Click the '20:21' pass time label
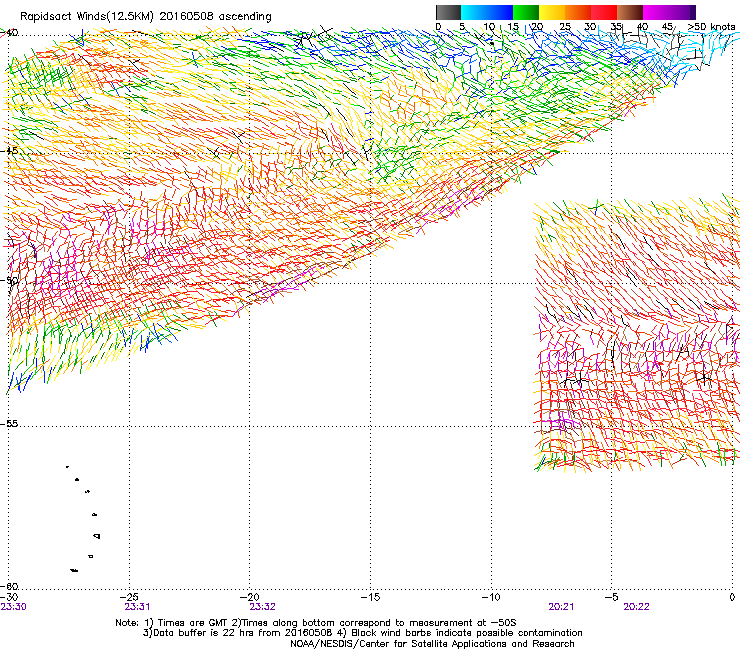Image resolution: width=740 pixels, height=650 pixels. 561,607
